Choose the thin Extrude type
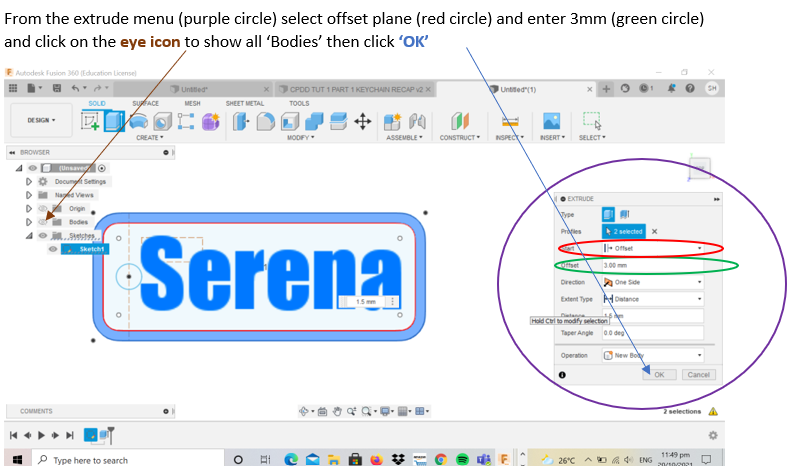This screenshot has height=466, width=801. coord(624,215)
